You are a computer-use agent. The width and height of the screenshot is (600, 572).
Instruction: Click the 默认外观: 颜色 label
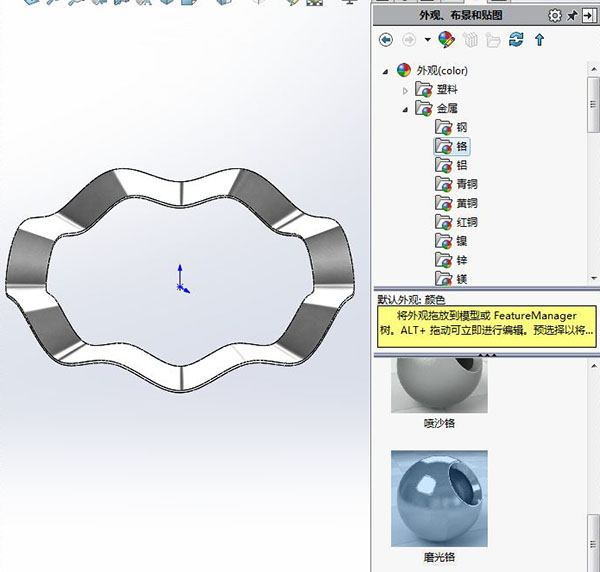[411, 300]
